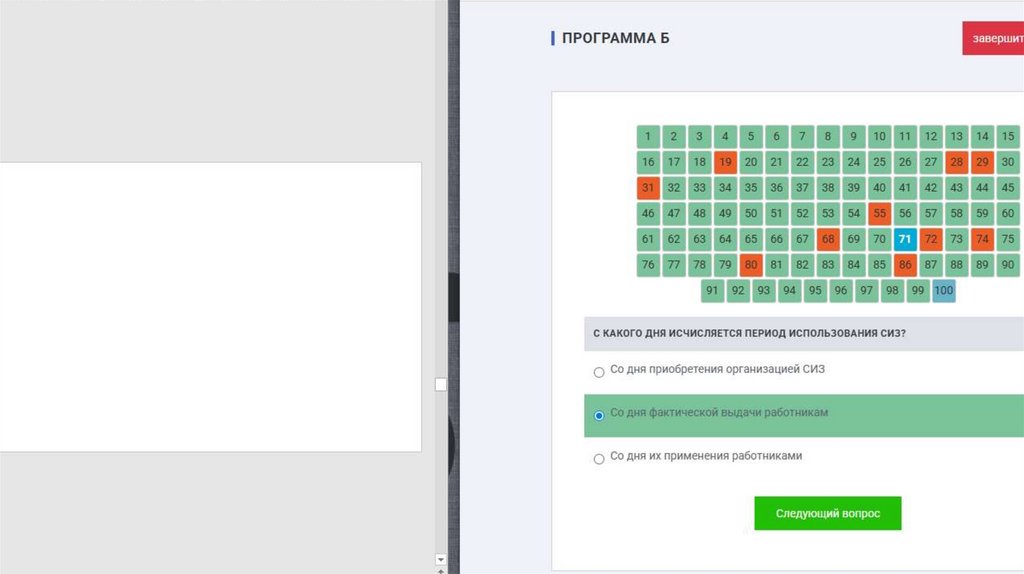Select radio option 'Со дня их применения работниками'
This screenshot has width=1024, height=574.
(x=599, y=459)
